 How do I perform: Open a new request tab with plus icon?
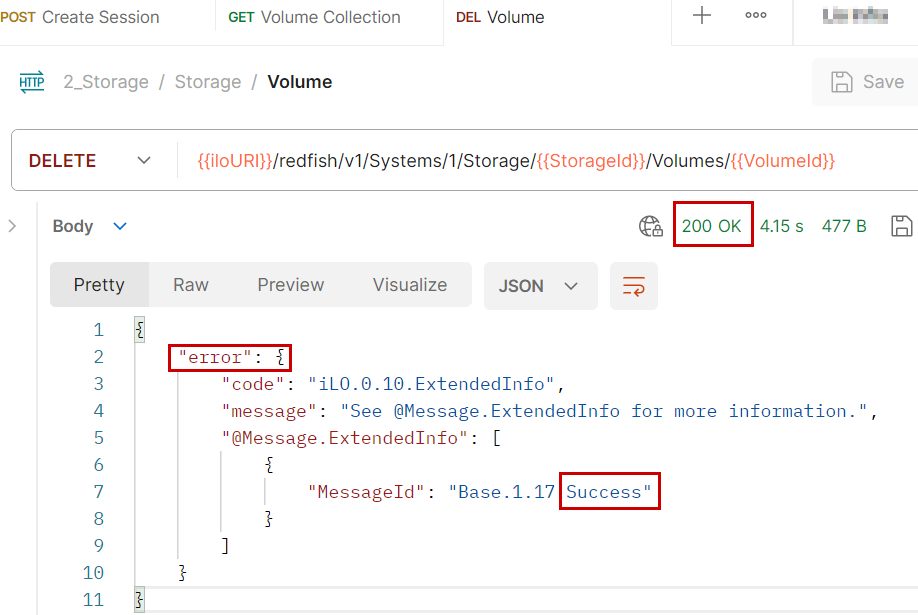click(702, 16)
